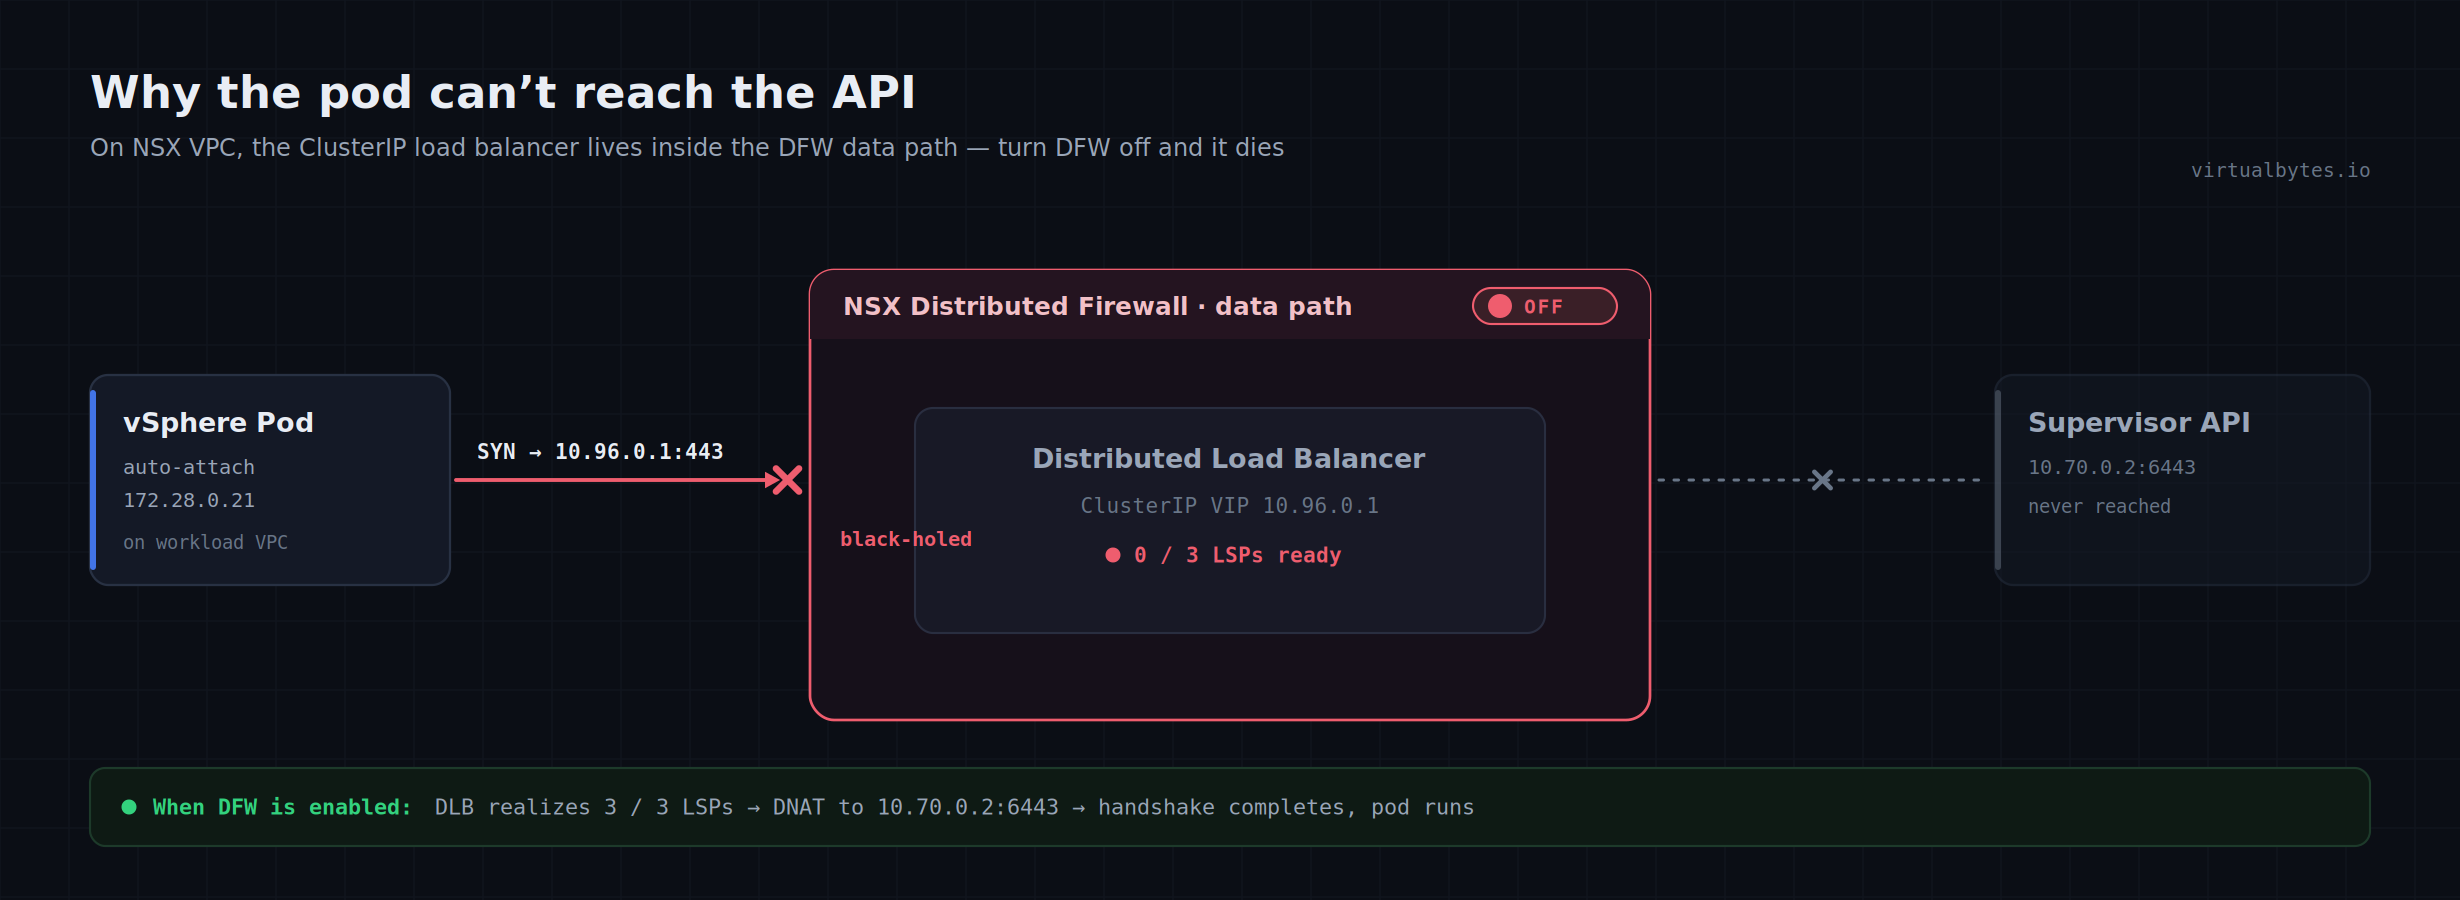Click the auto-attach label
Image resolution: width=2460 pixels, height=900 pixels.
[x=189, y=467]
